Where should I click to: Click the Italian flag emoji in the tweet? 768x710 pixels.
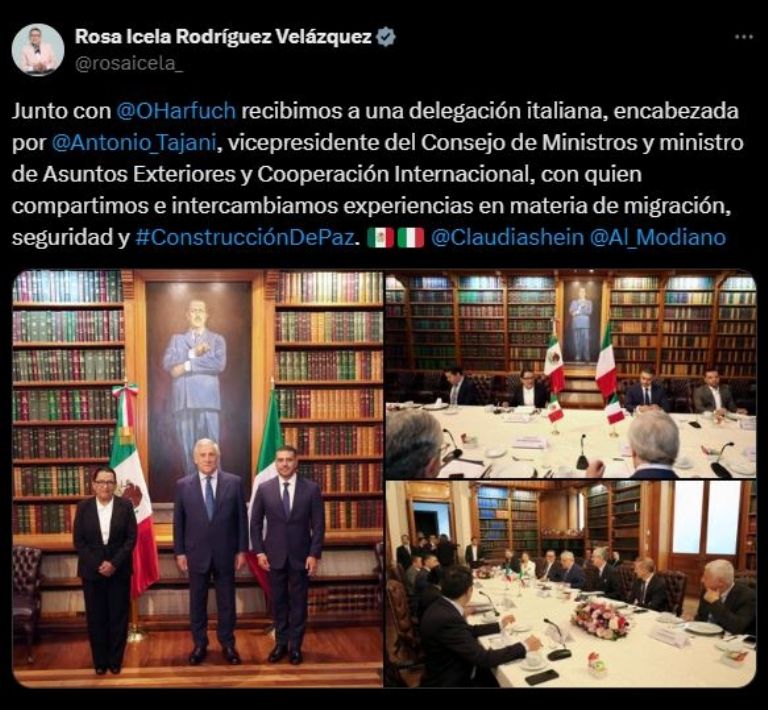click(410, 237)
